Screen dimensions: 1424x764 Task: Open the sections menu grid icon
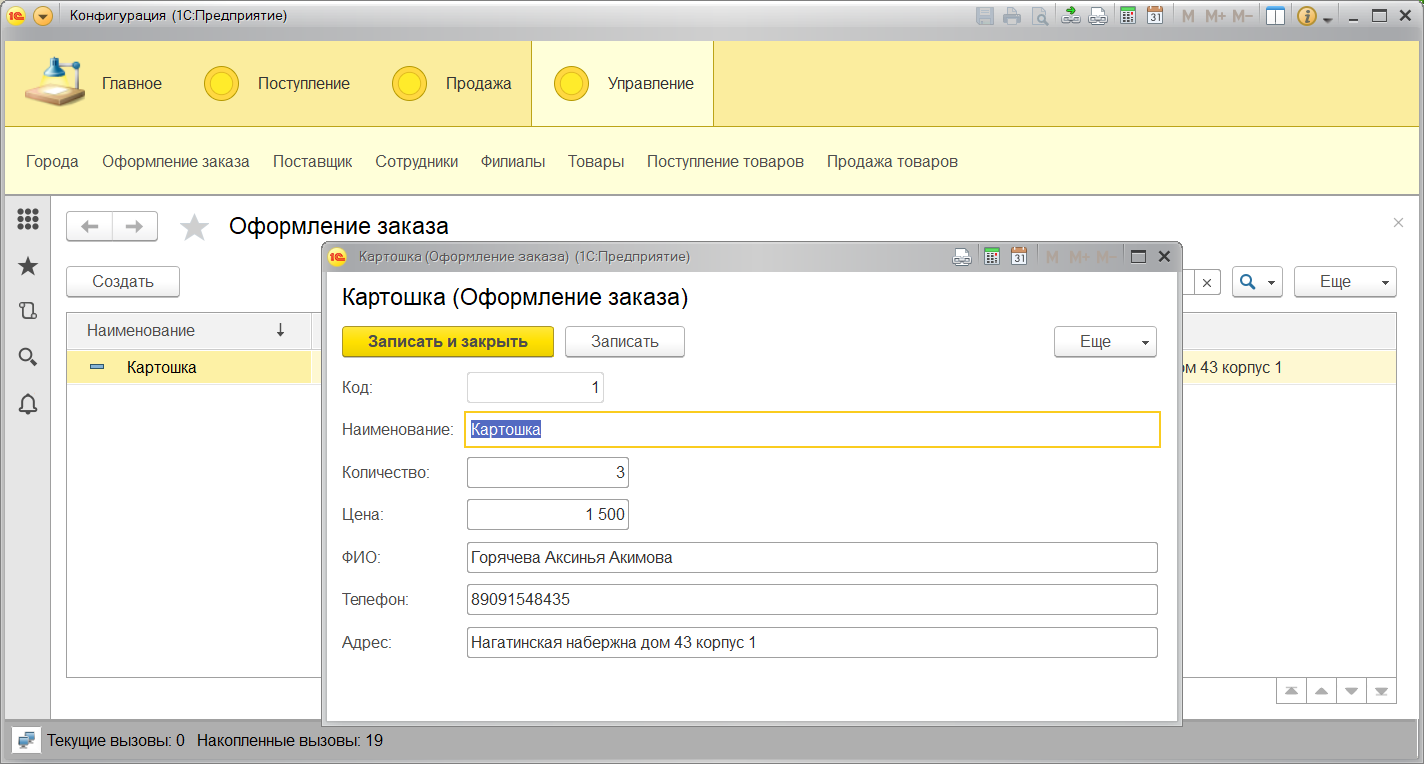coord(28,219)
